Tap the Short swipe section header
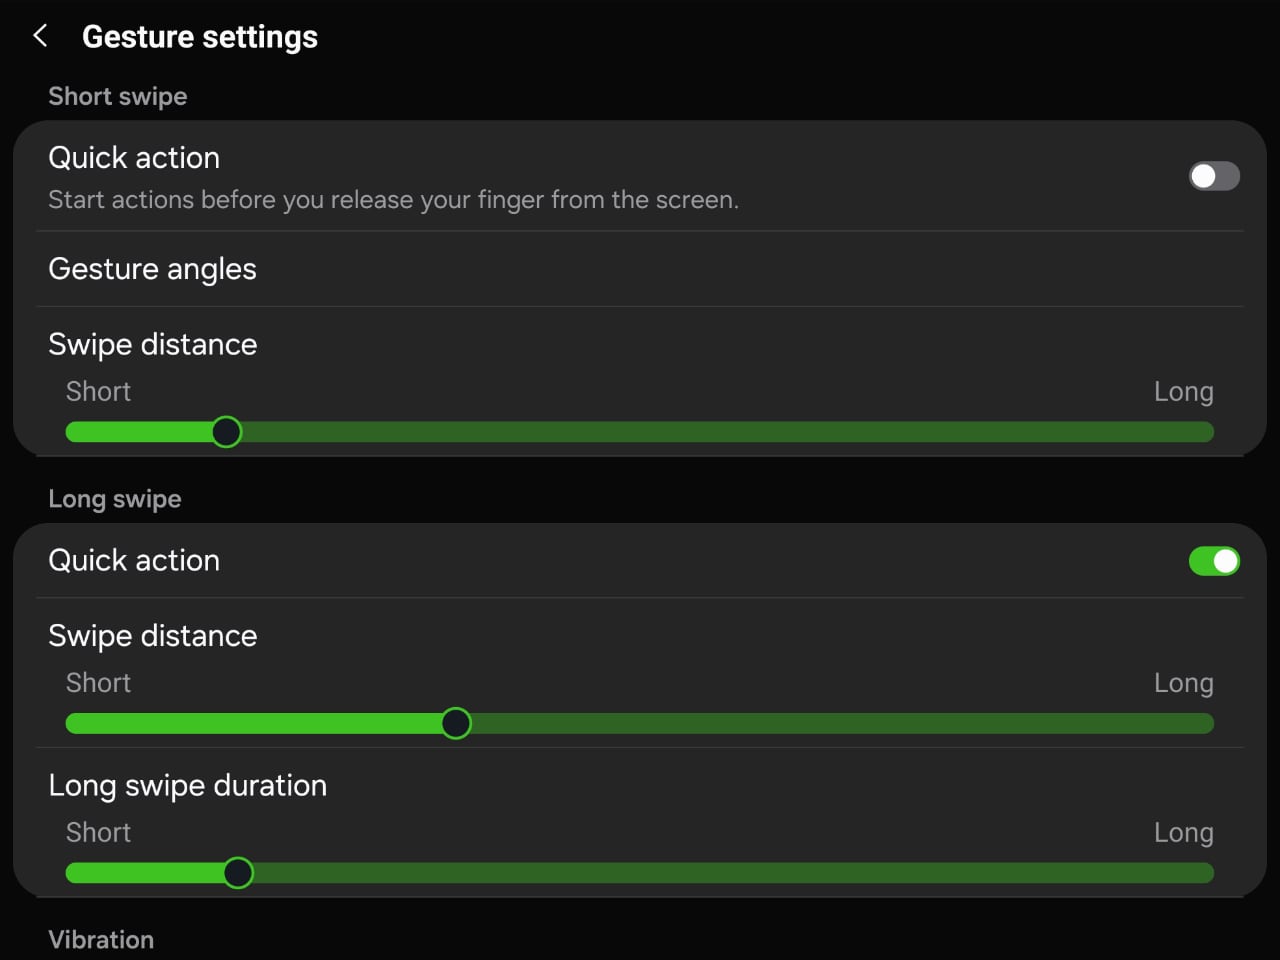 click(118, 96)
